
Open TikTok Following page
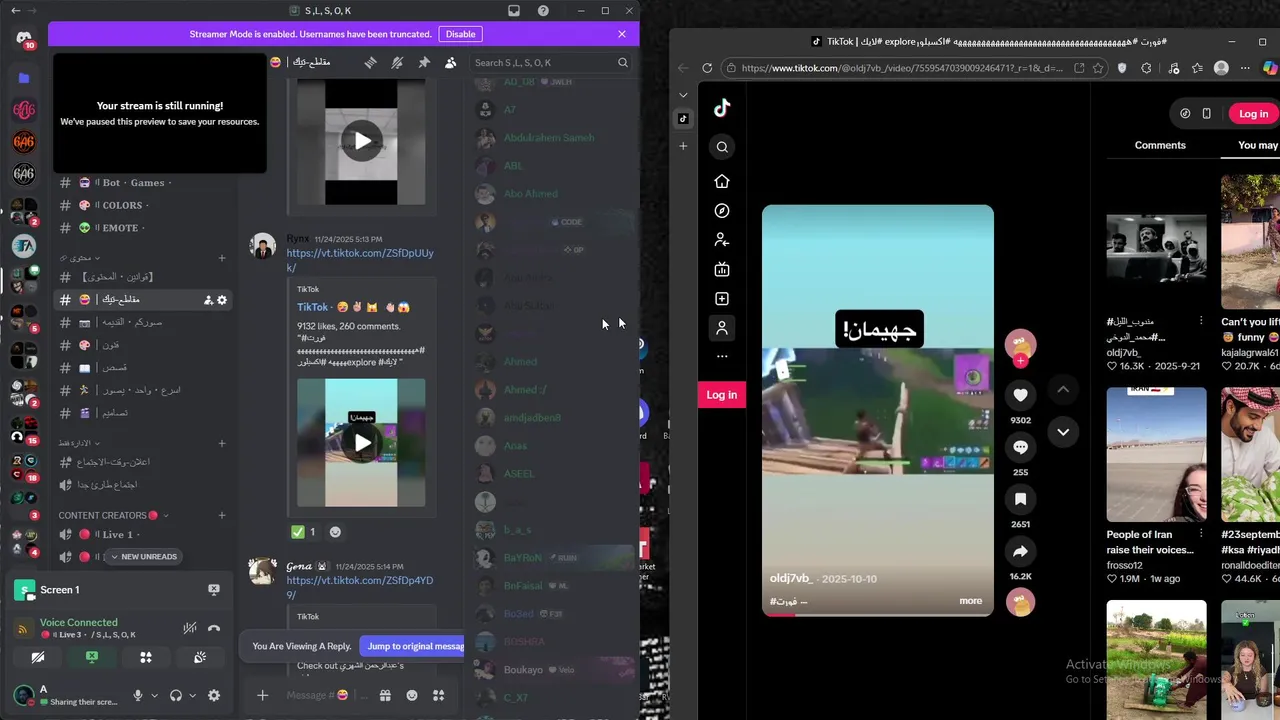pyautogui.click(x=722, y=240)
